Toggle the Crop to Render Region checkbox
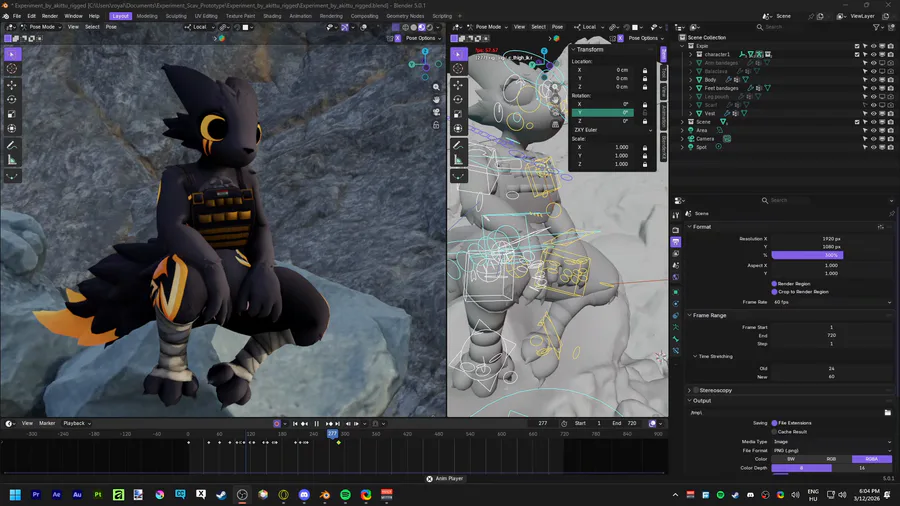Viewport: 900px width, 506px height. click(774, 292)
